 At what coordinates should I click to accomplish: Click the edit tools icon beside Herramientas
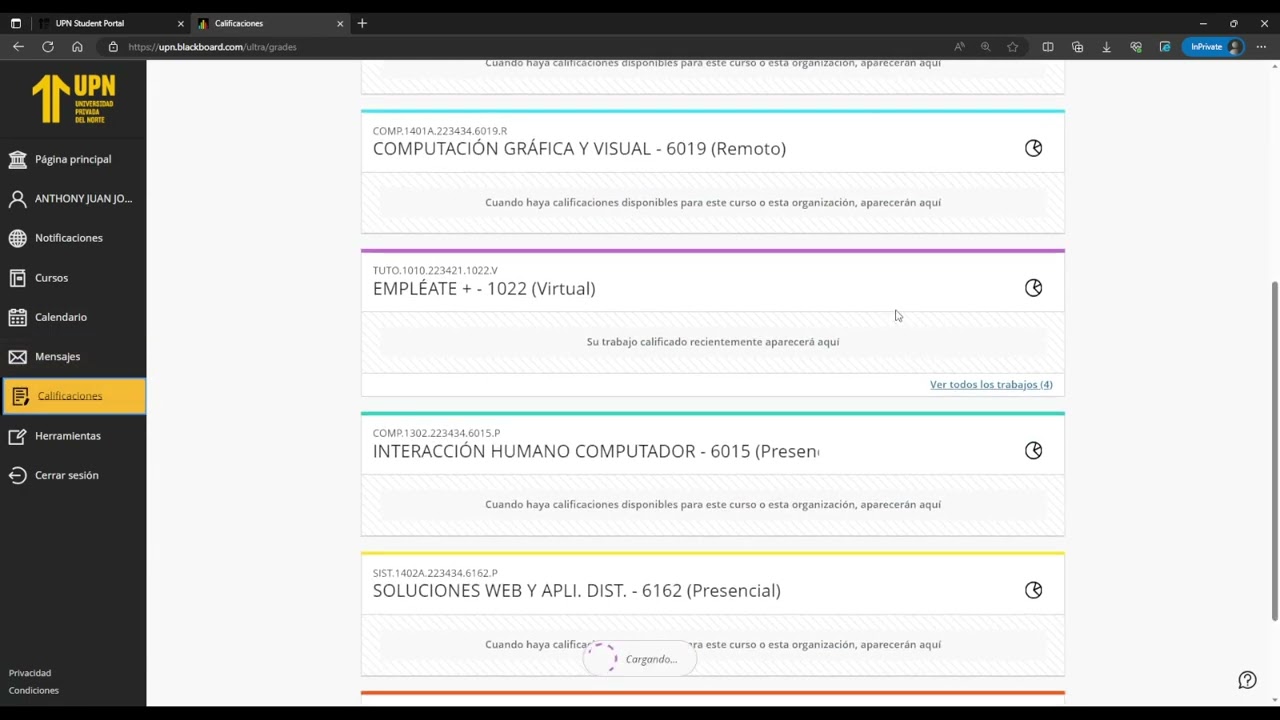pos(17,436)
